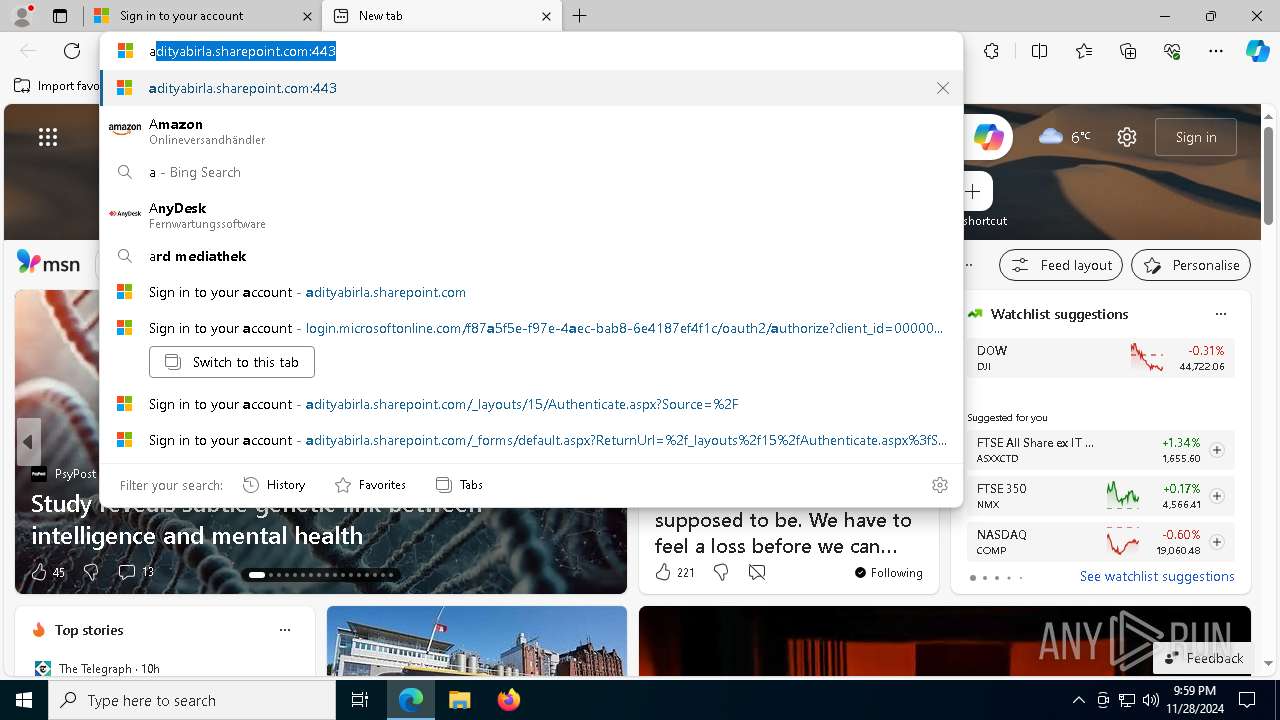Open MSN page settings gear
The width and height of the screenshot is (1280, 720).
1127,137
